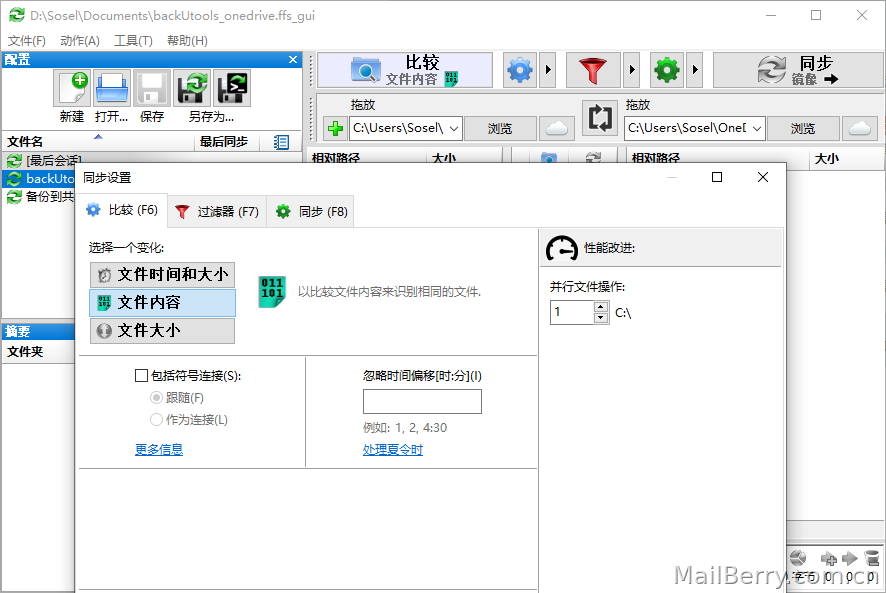Screen dimensions: 886x593
Task: Click the blue gear comparison settings icon
Action: [x=520, y=70]
